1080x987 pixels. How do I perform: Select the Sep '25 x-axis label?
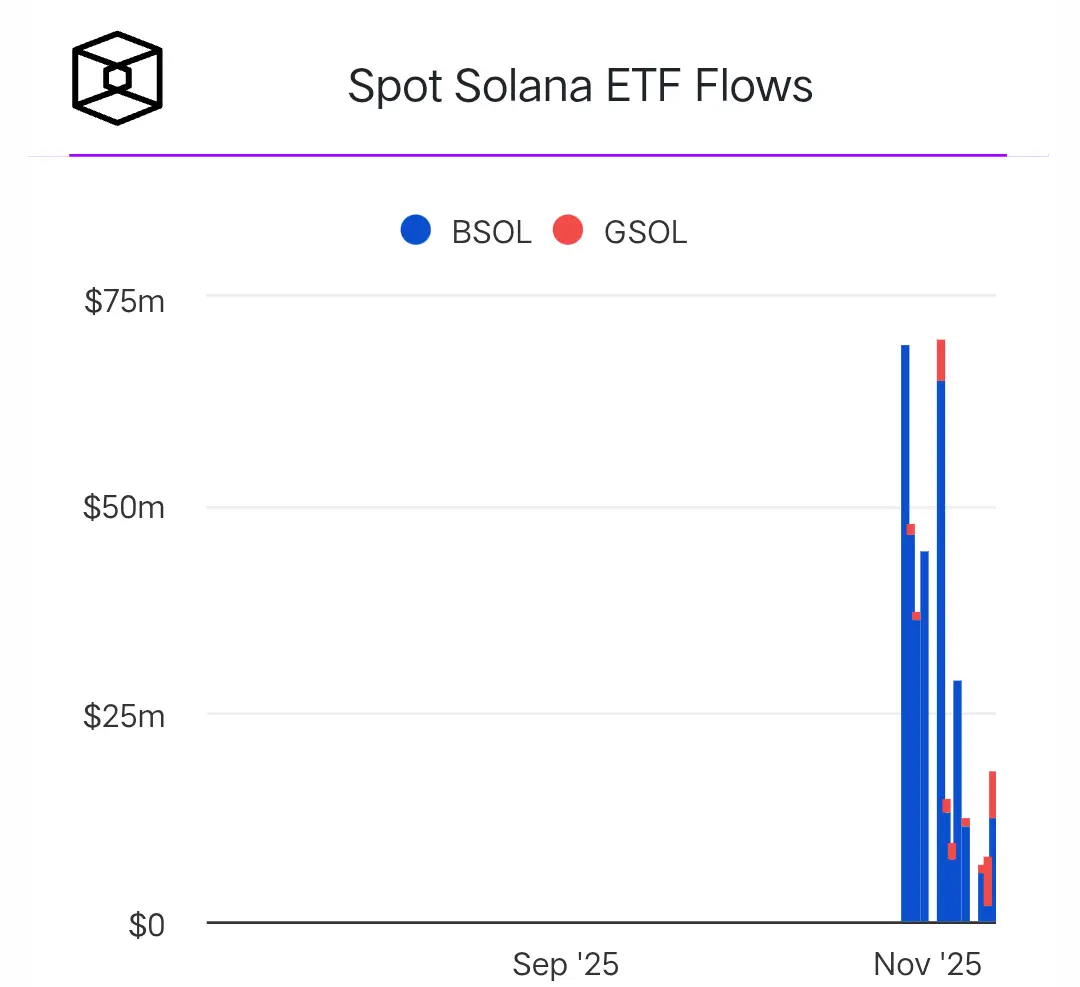coord(565,964)
